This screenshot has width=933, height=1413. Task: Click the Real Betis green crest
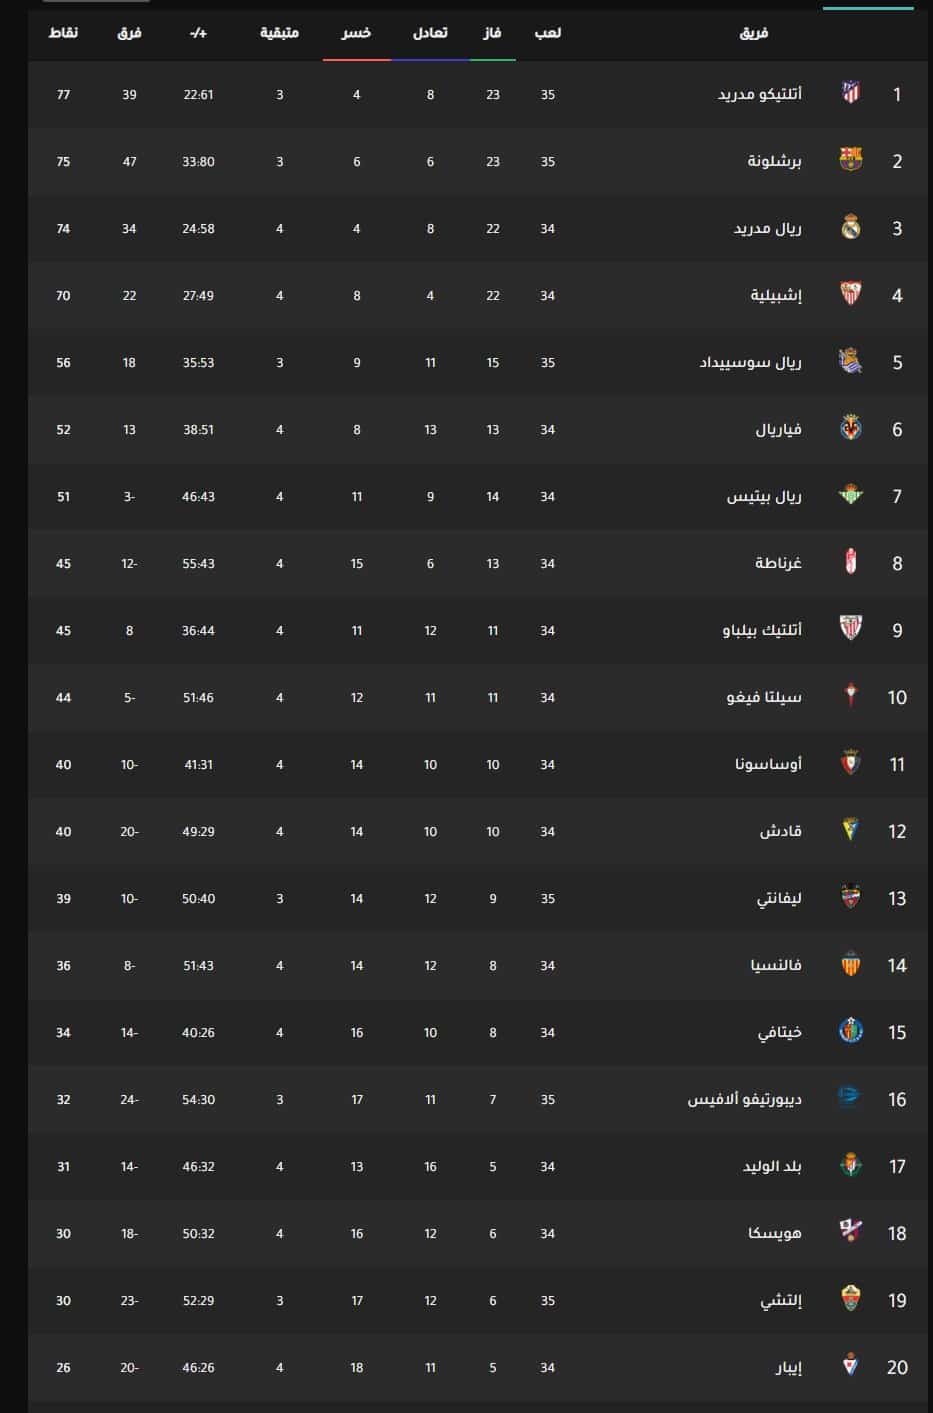click(851, 495)
